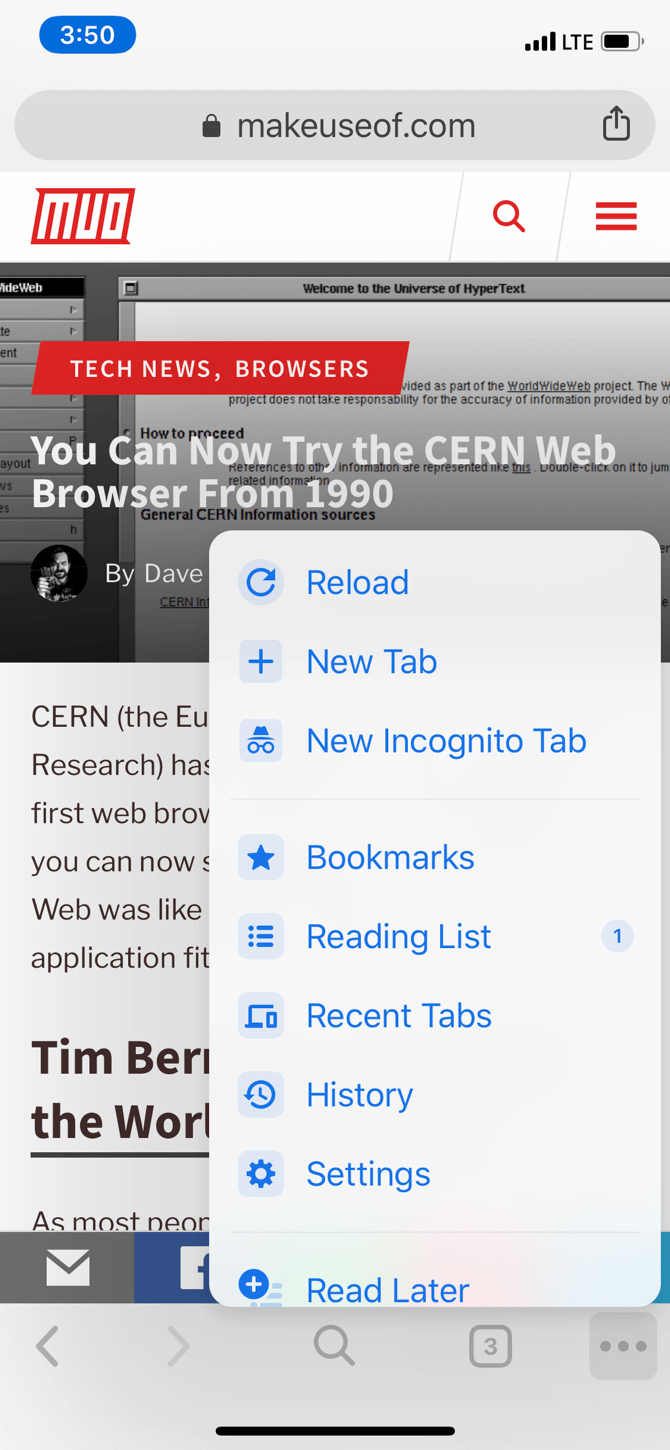Click the Facebook share icon
The width and height of the screenshot is (670, 1450).
coord(195,1267)
